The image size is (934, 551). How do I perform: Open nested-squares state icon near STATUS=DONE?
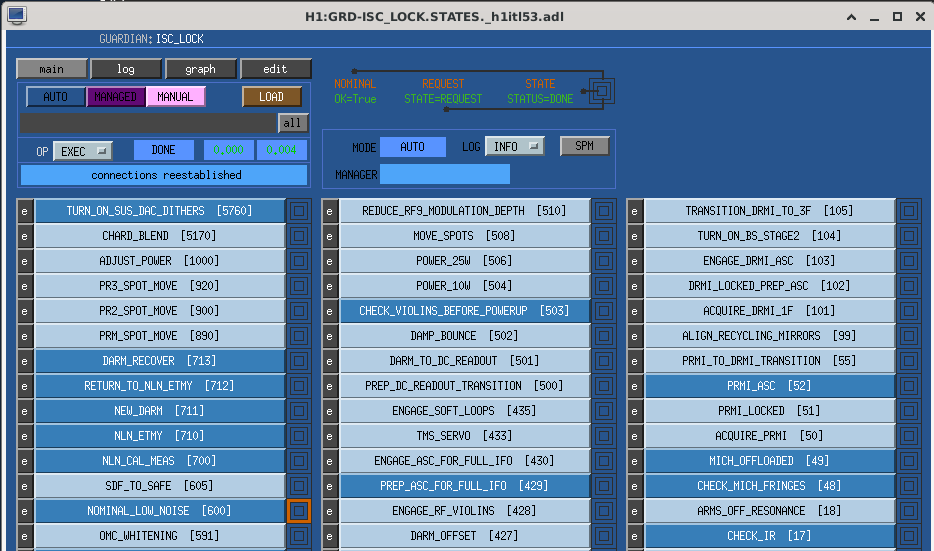pyautogui.click(x=602, y=91)
